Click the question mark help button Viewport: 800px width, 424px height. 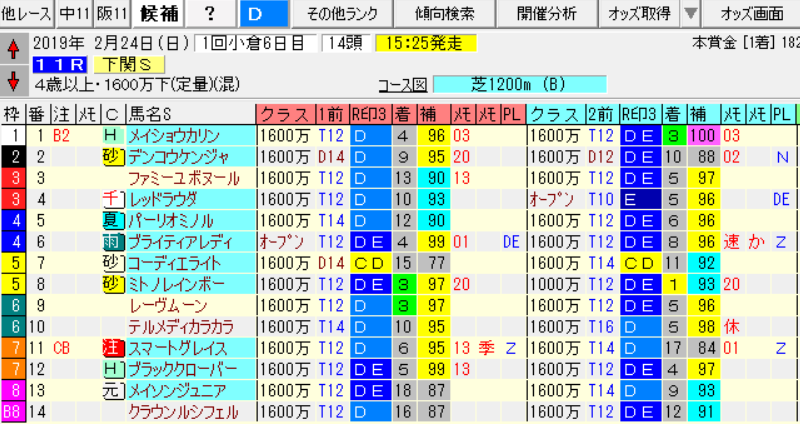pyautogui.click(x=210, y=14)
